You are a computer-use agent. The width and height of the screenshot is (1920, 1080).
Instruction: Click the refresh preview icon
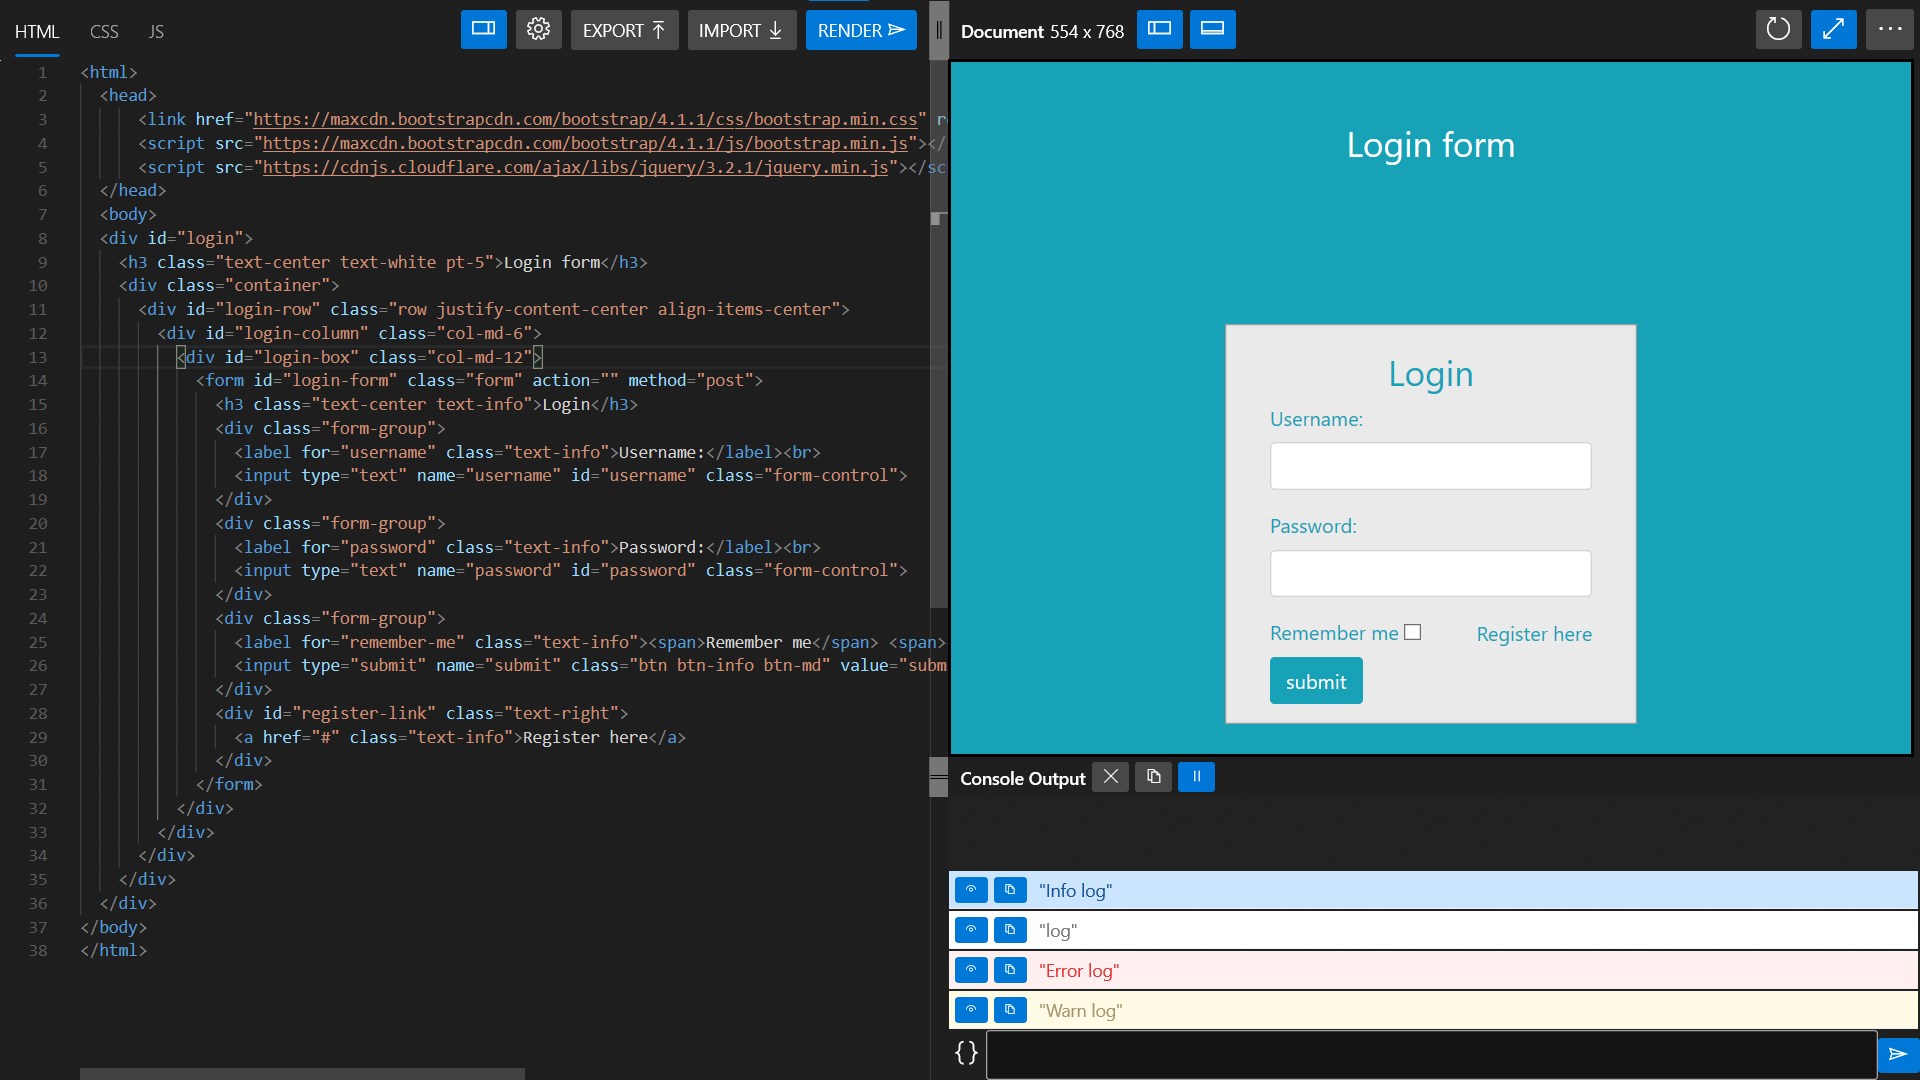(1778, 30)
